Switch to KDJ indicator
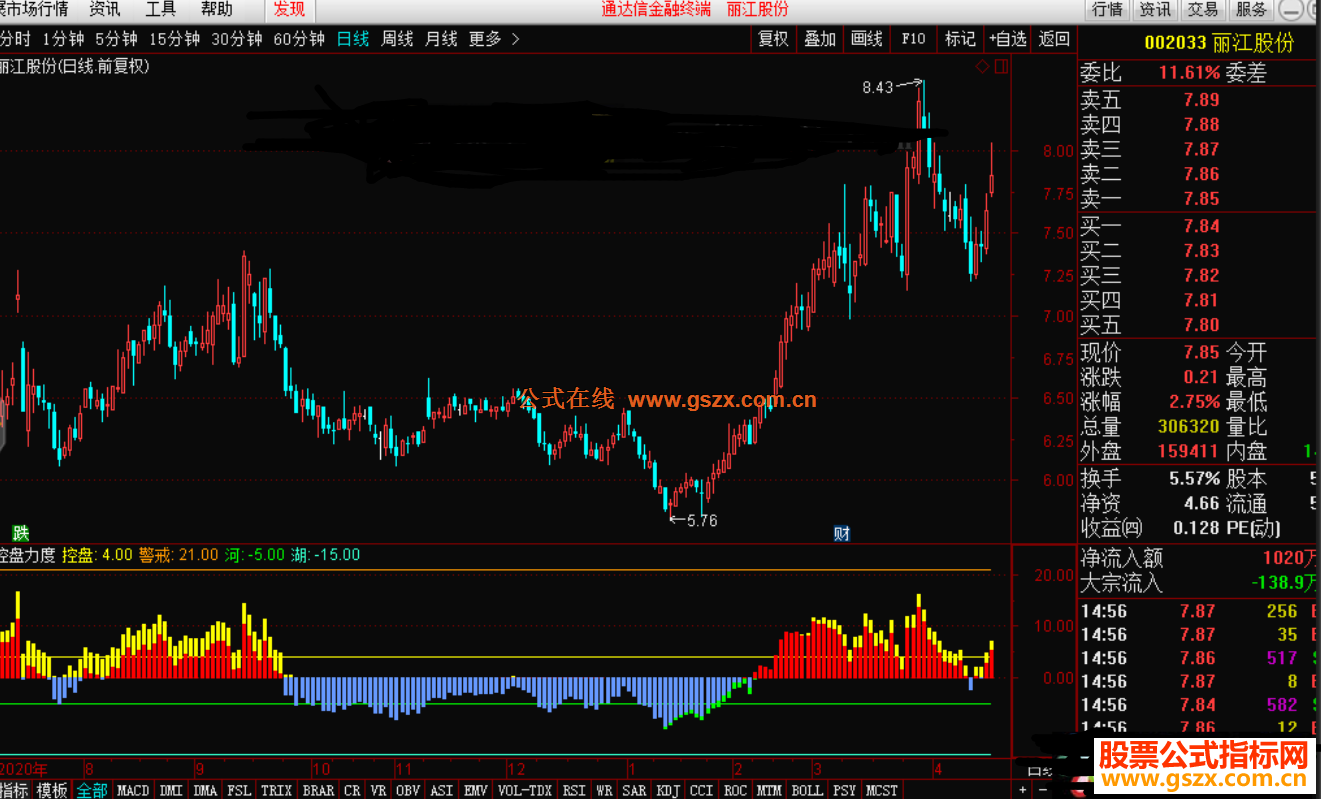 coord(668,790)
